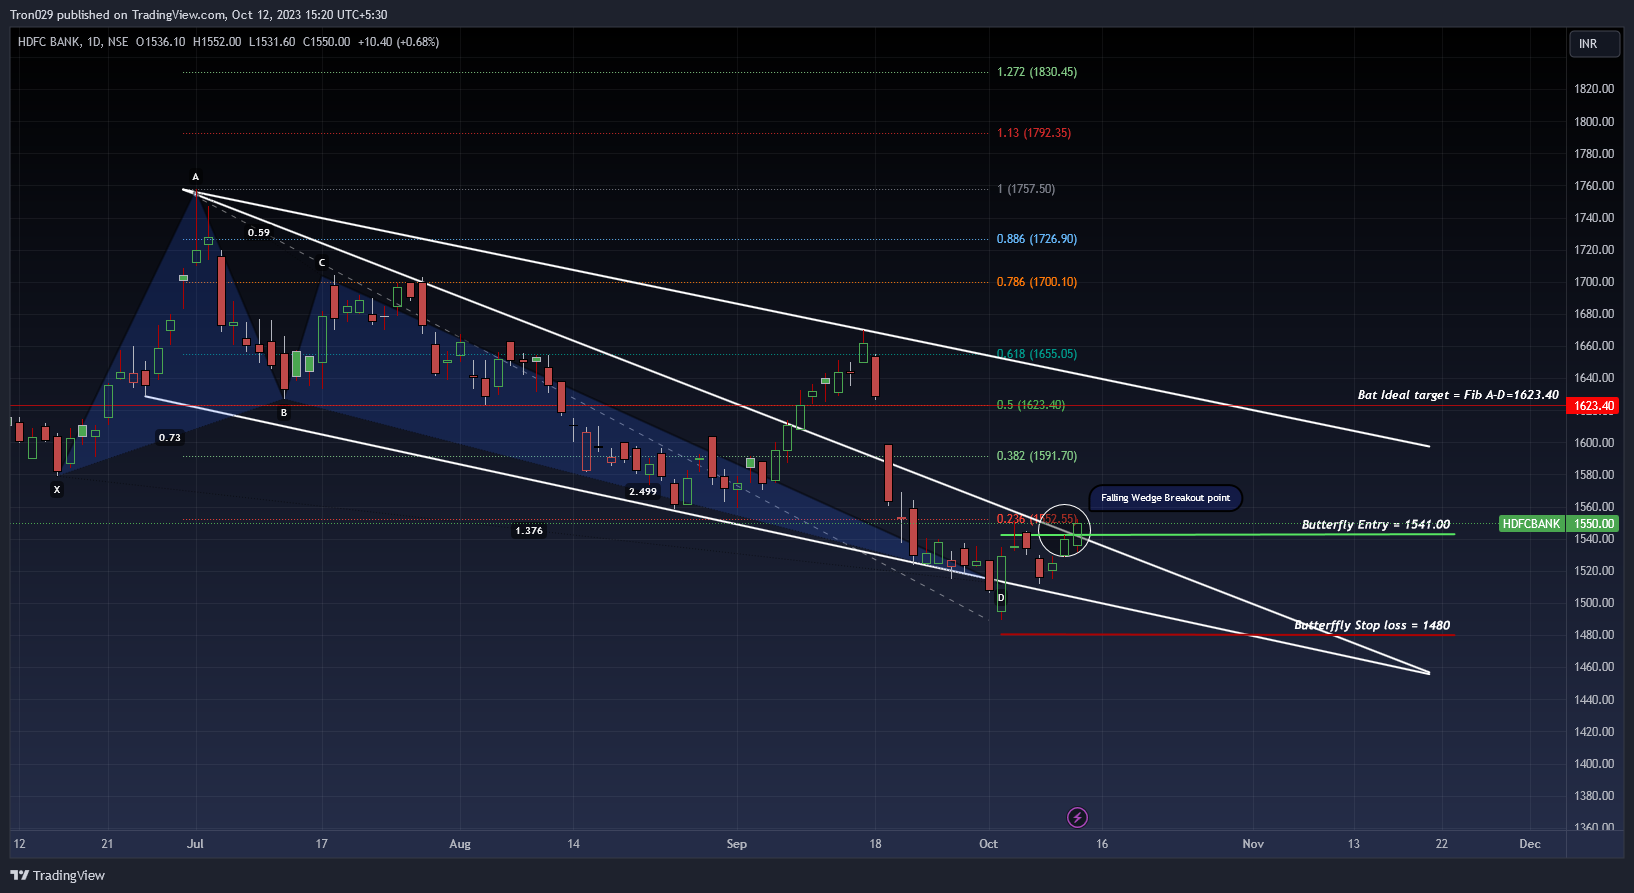Click the 1820.00 price axis label
The width and height of the screenshot is (1634, 893).
tap(1594, 89)
